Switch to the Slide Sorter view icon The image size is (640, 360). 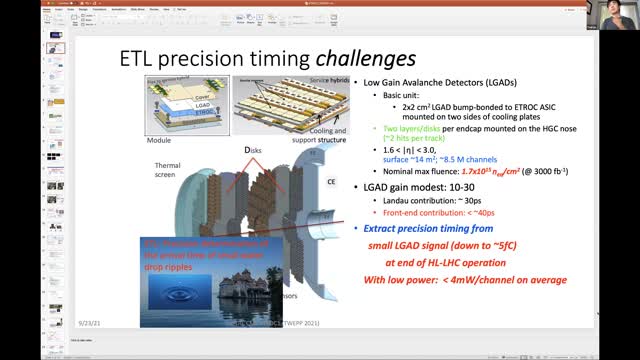pos(532,357)
